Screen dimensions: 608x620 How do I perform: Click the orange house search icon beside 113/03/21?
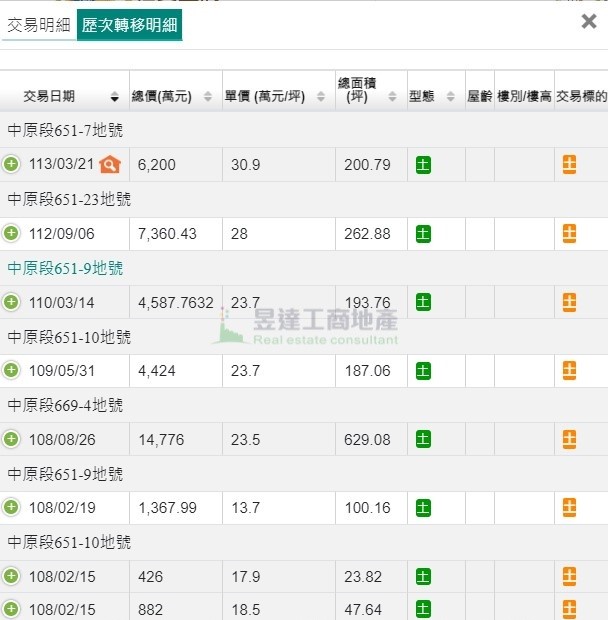click(x=110, y=164)
